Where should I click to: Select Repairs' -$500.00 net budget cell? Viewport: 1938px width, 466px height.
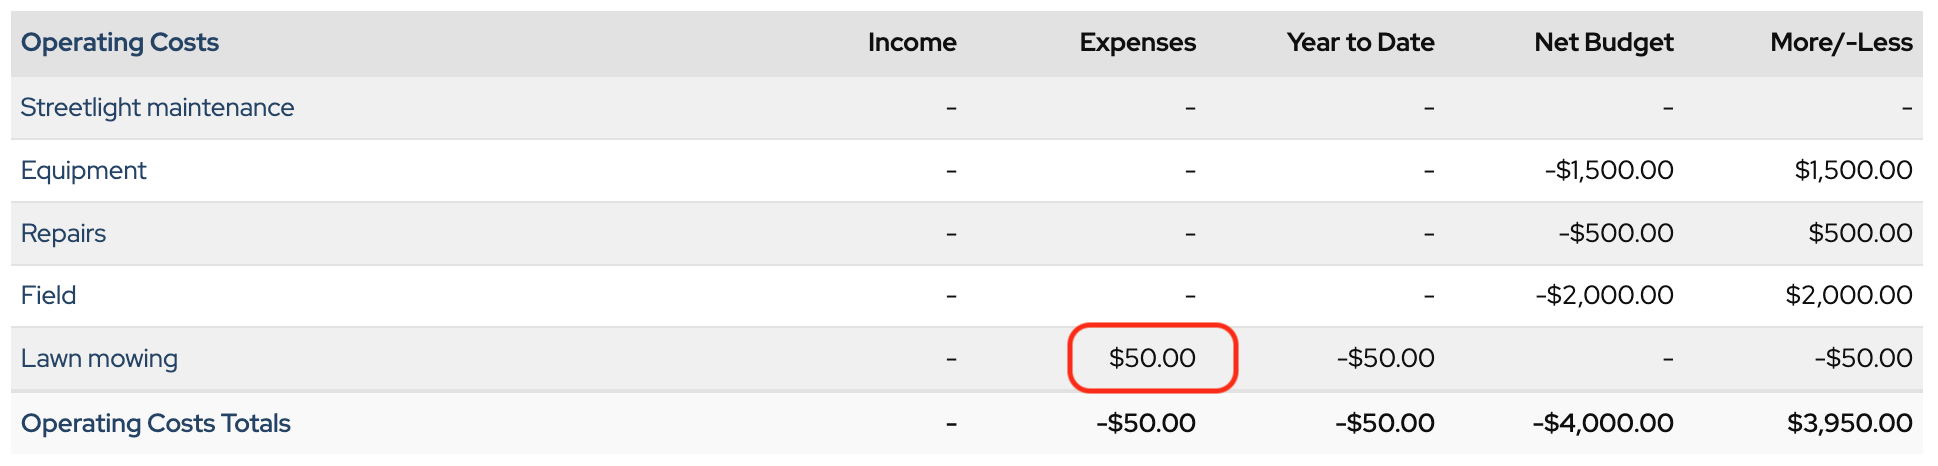1616,233
